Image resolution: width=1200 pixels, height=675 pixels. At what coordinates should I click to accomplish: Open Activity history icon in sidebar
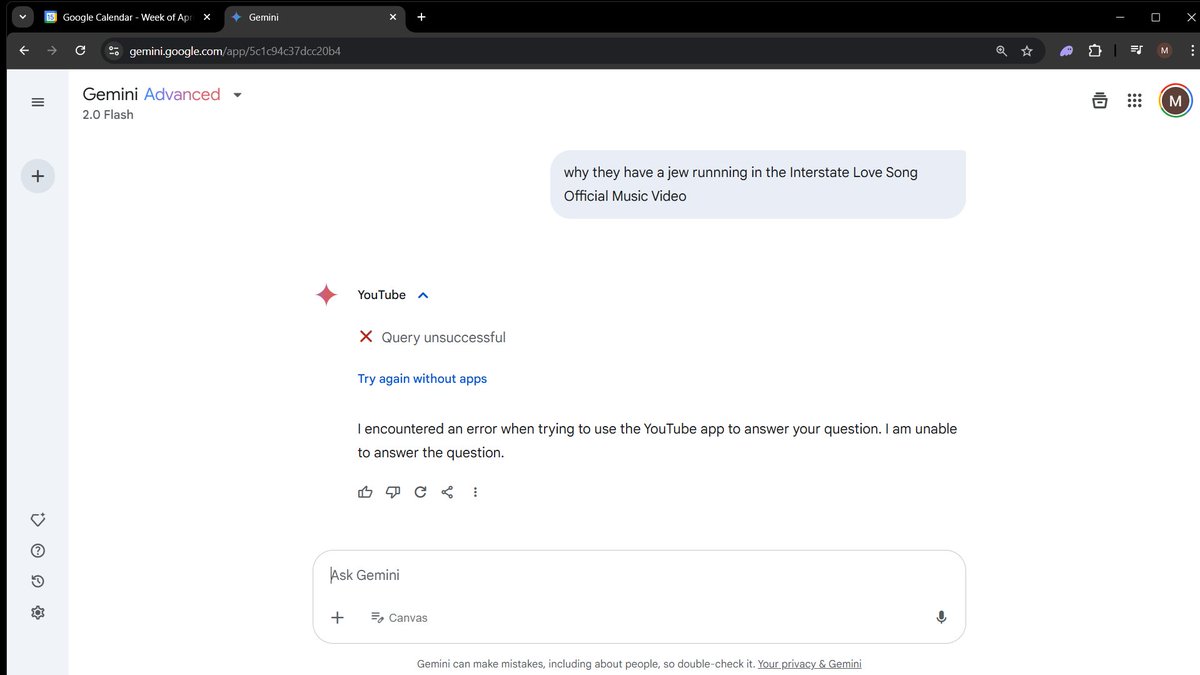[x=38, y=581]
